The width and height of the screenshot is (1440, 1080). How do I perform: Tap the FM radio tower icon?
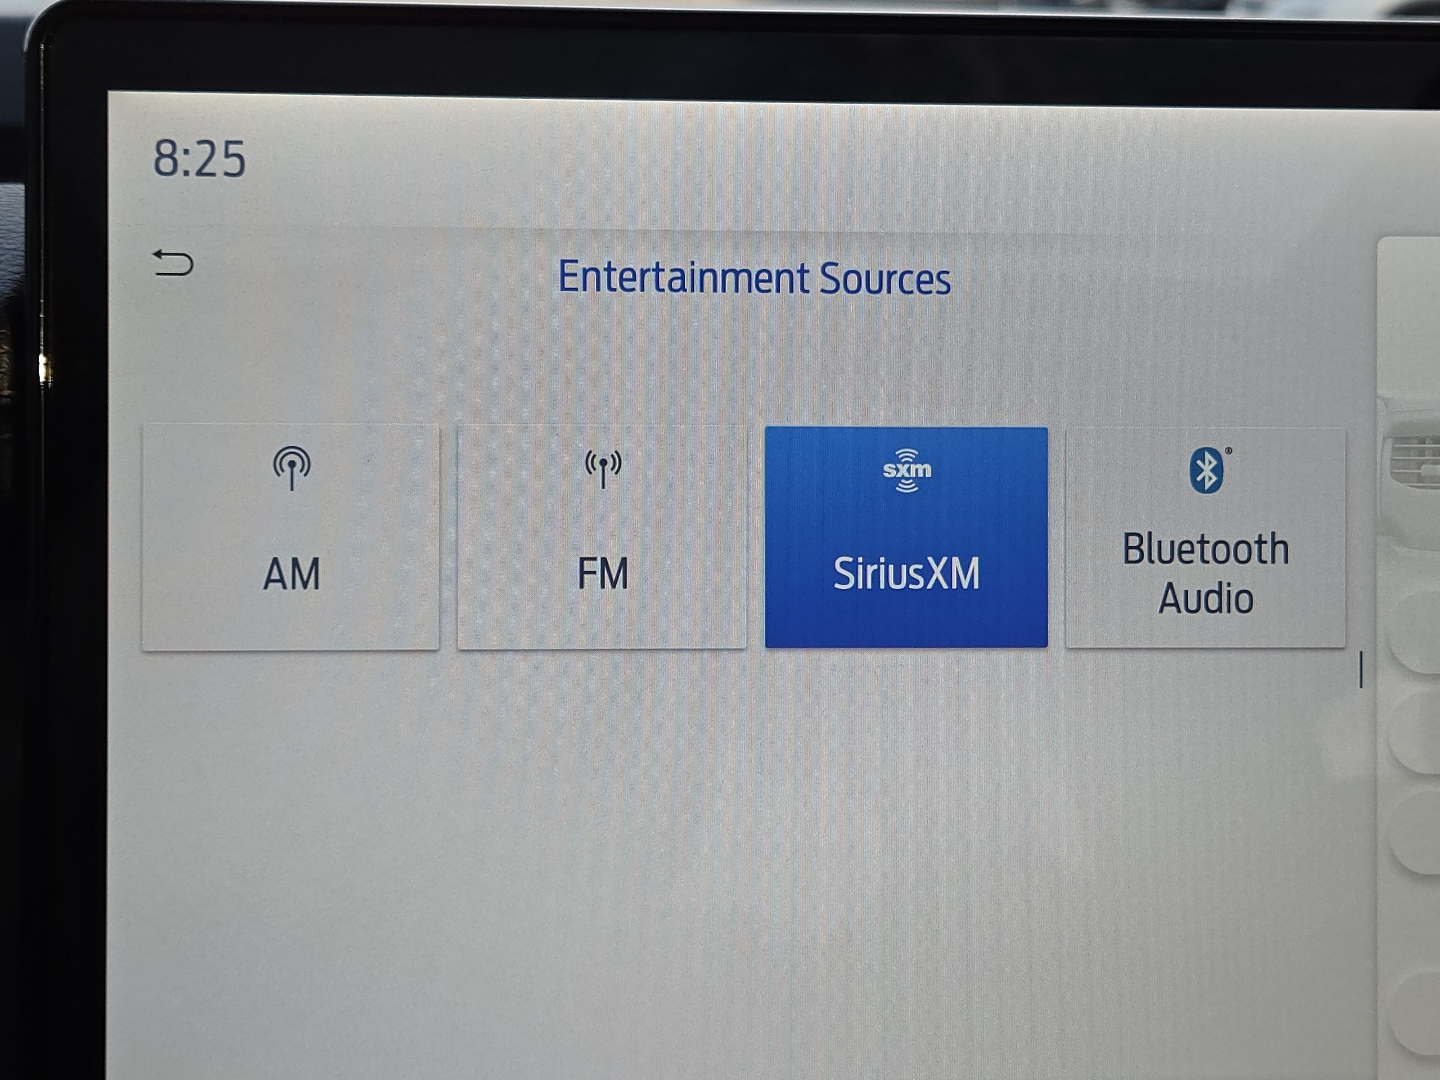[x=603, y=468]
